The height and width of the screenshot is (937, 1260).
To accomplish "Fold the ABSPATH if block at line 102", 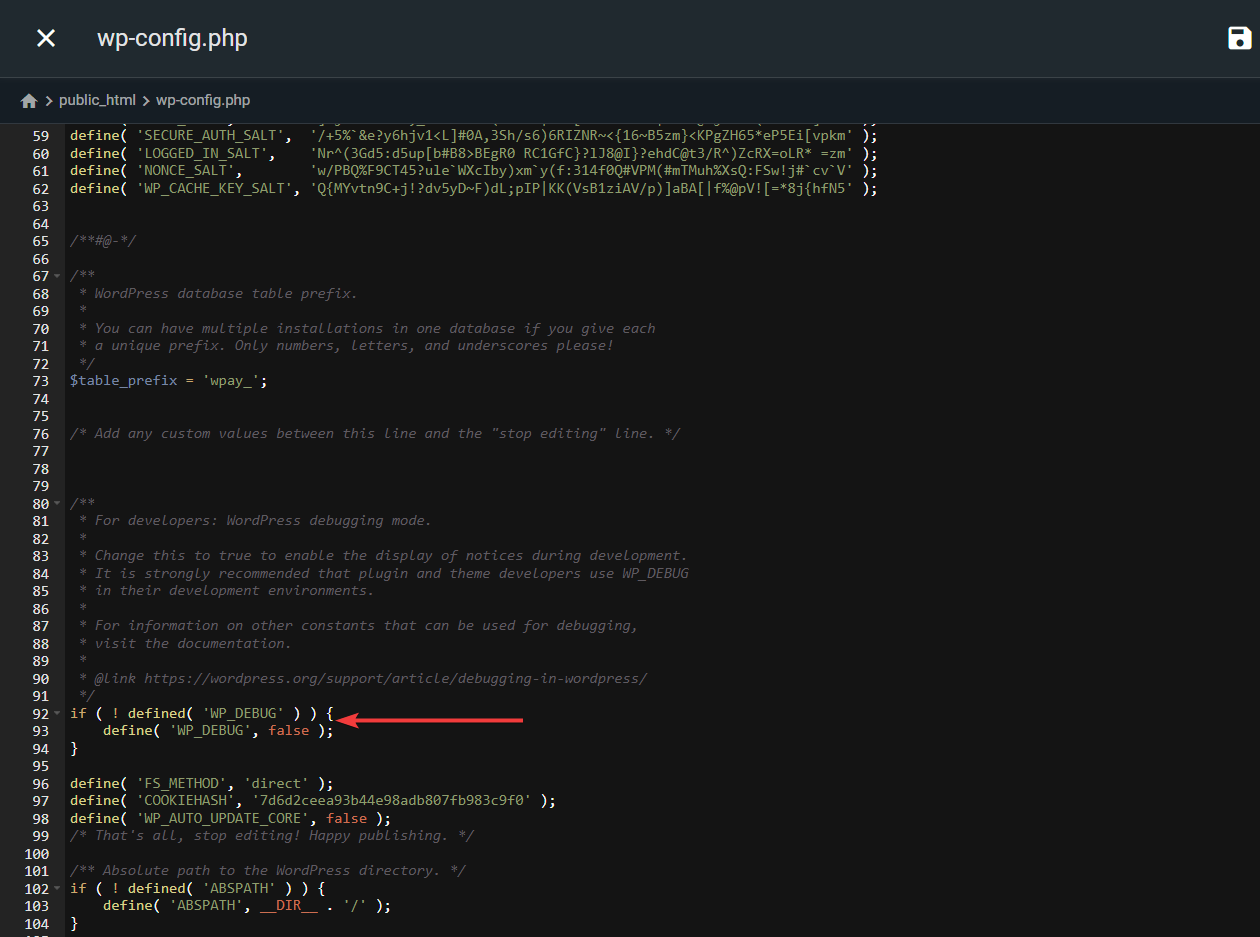I will coord(57,889).
